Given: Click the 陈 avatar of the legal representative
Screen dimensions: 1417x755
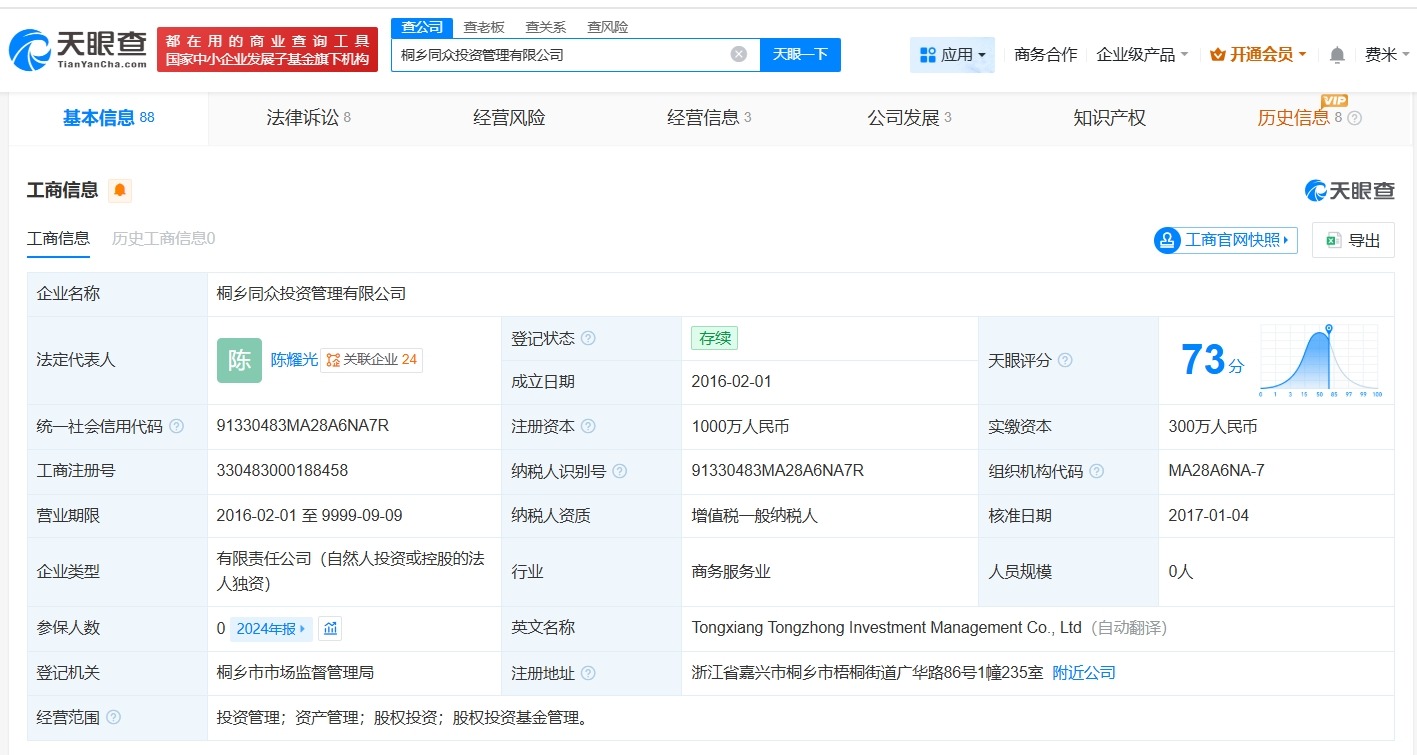Looking at the screenshot, I should click(238, 360).
